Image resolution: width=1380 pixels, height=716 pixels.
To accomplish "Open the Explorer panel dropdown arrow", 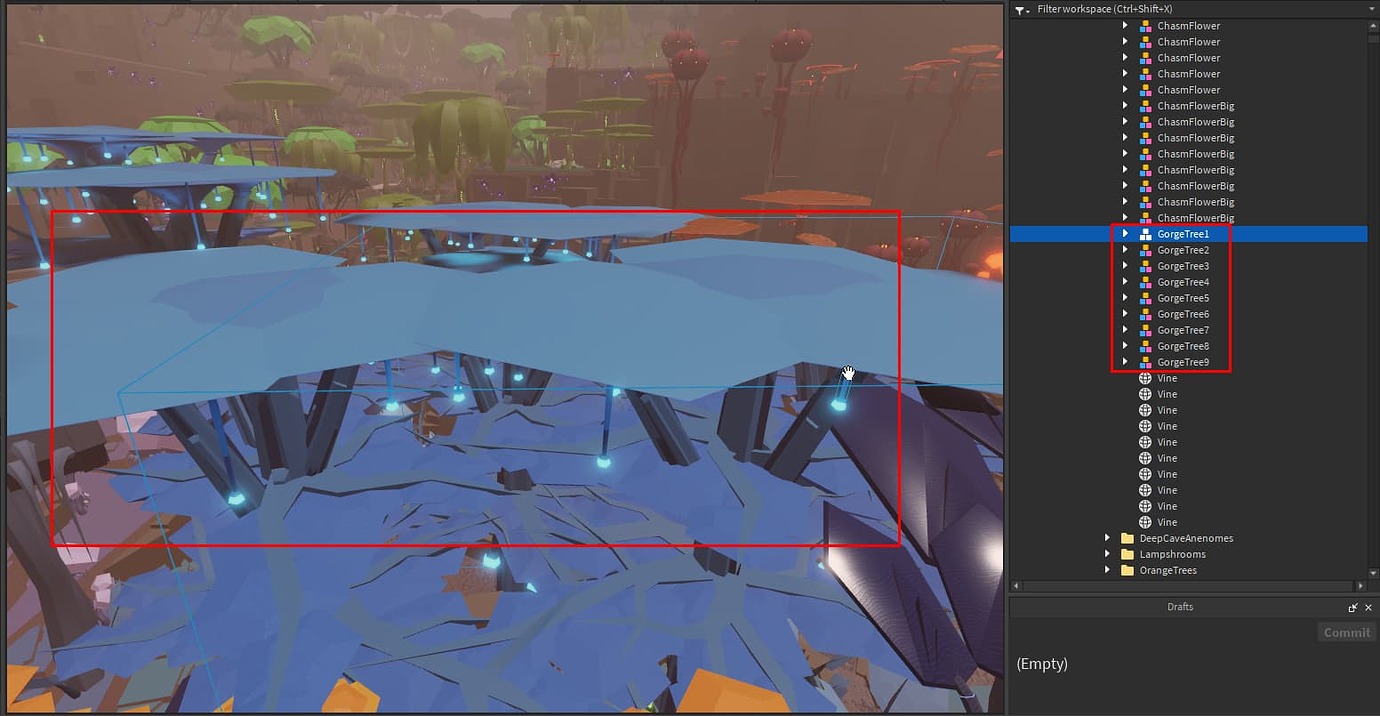I will pos(1371,9).
